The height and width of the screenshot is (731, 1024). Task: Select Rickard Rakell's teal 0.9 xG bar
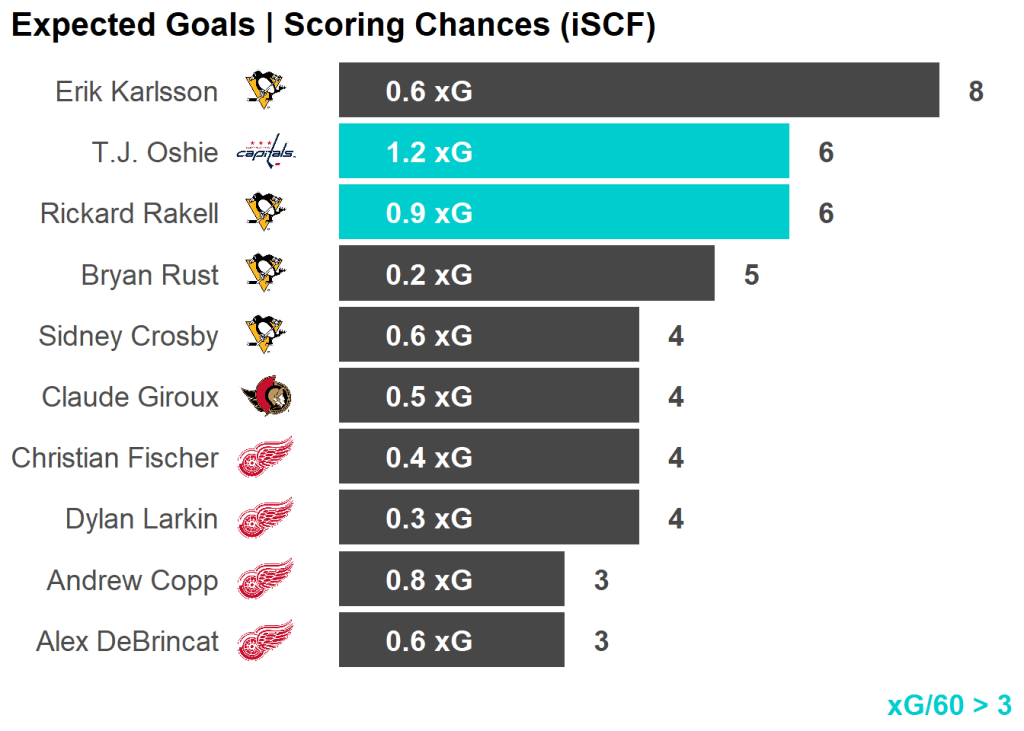(563, 213)
